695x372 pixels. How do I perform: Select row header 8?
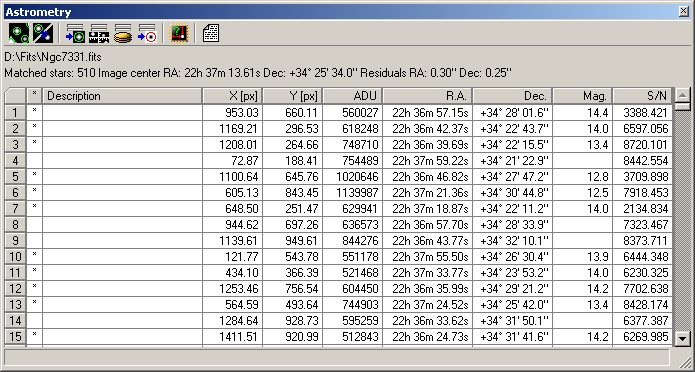click(x=16, y=224)
